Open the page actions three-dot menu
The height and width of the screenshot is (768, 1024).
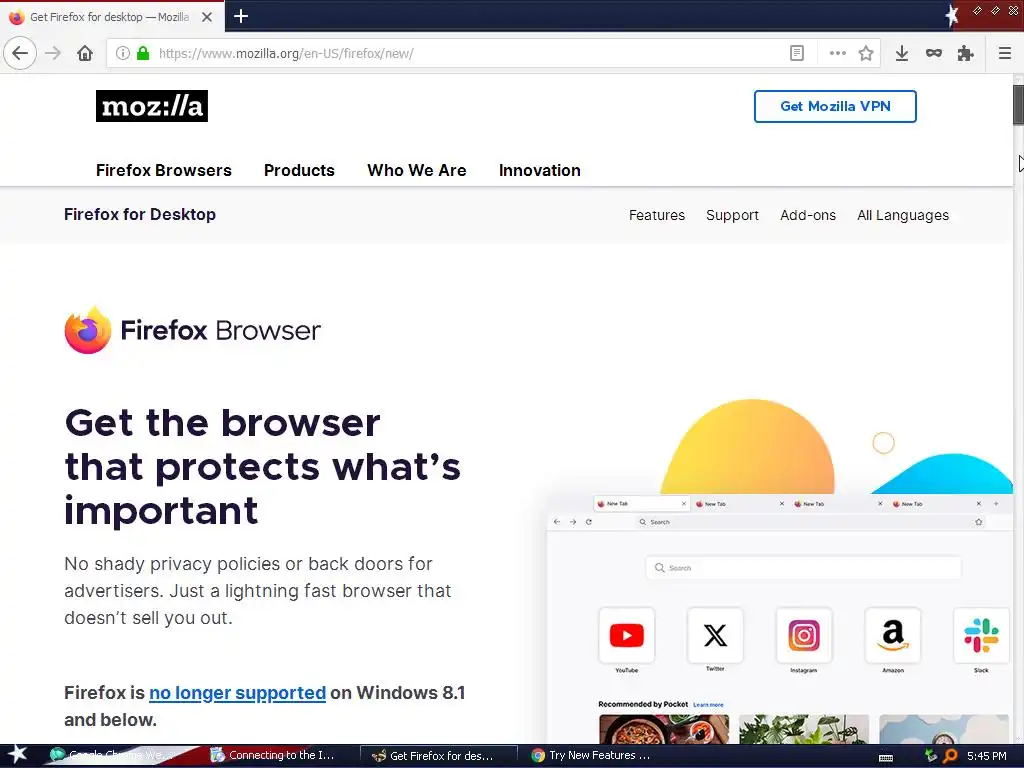click(837, 53)
